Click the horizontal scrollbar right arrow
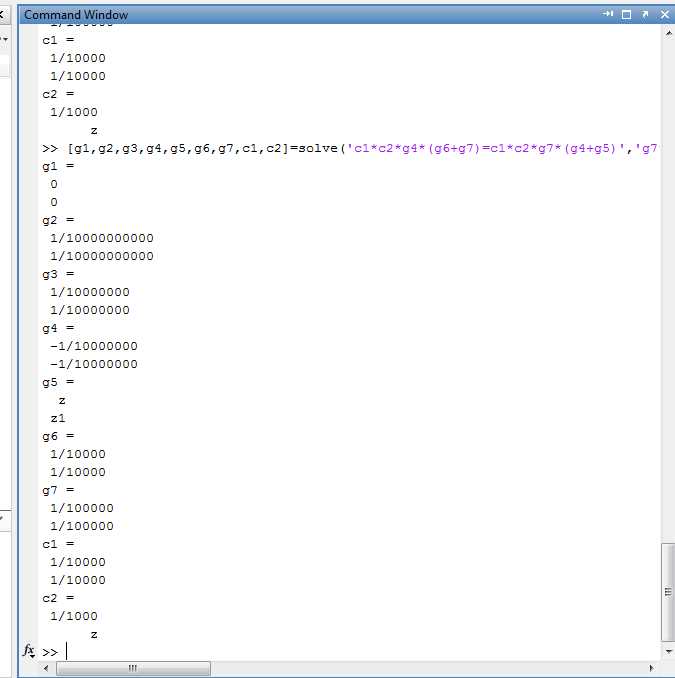 tap(652, 668)
